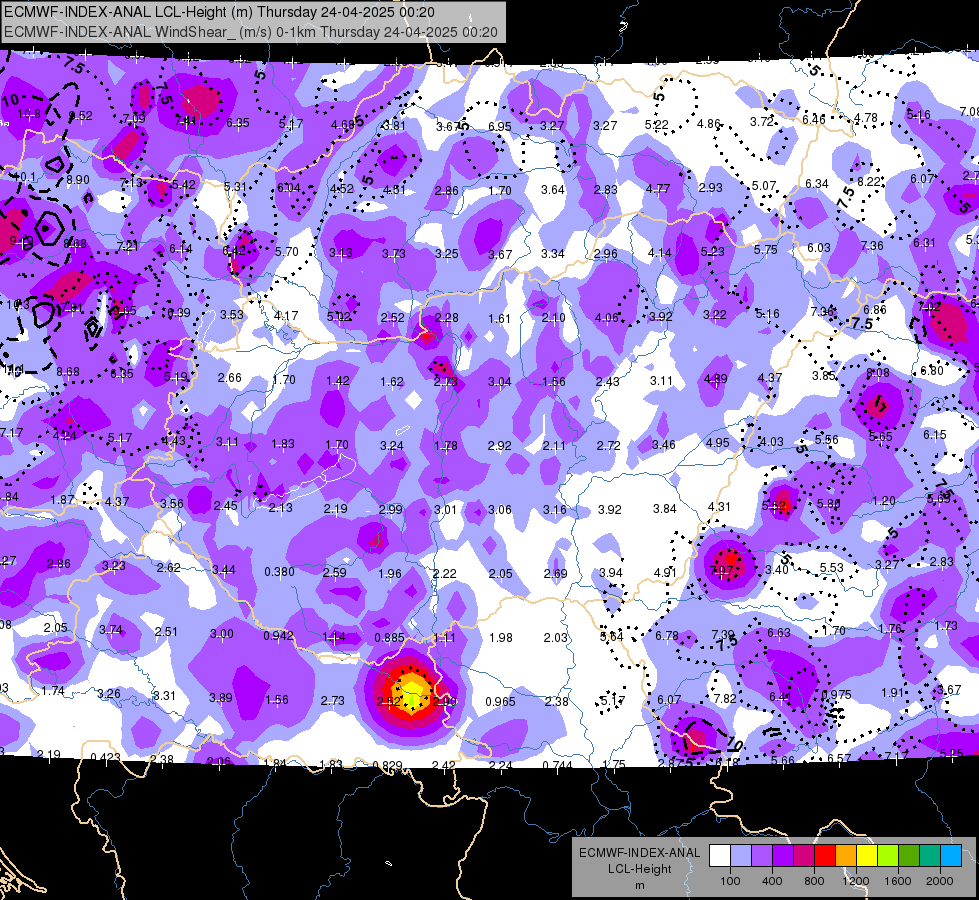979x900 pixels.
Task: Click the wind shear value 3.64
Action: [553, 189]
